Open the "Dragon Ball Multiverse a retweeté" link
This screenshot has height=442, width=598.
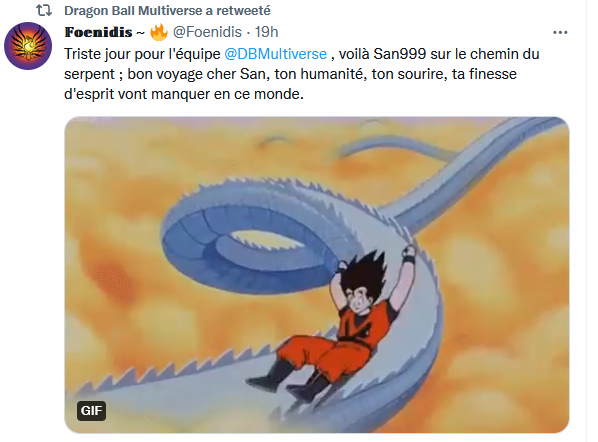pyautogui.click(x=167, y=11)
